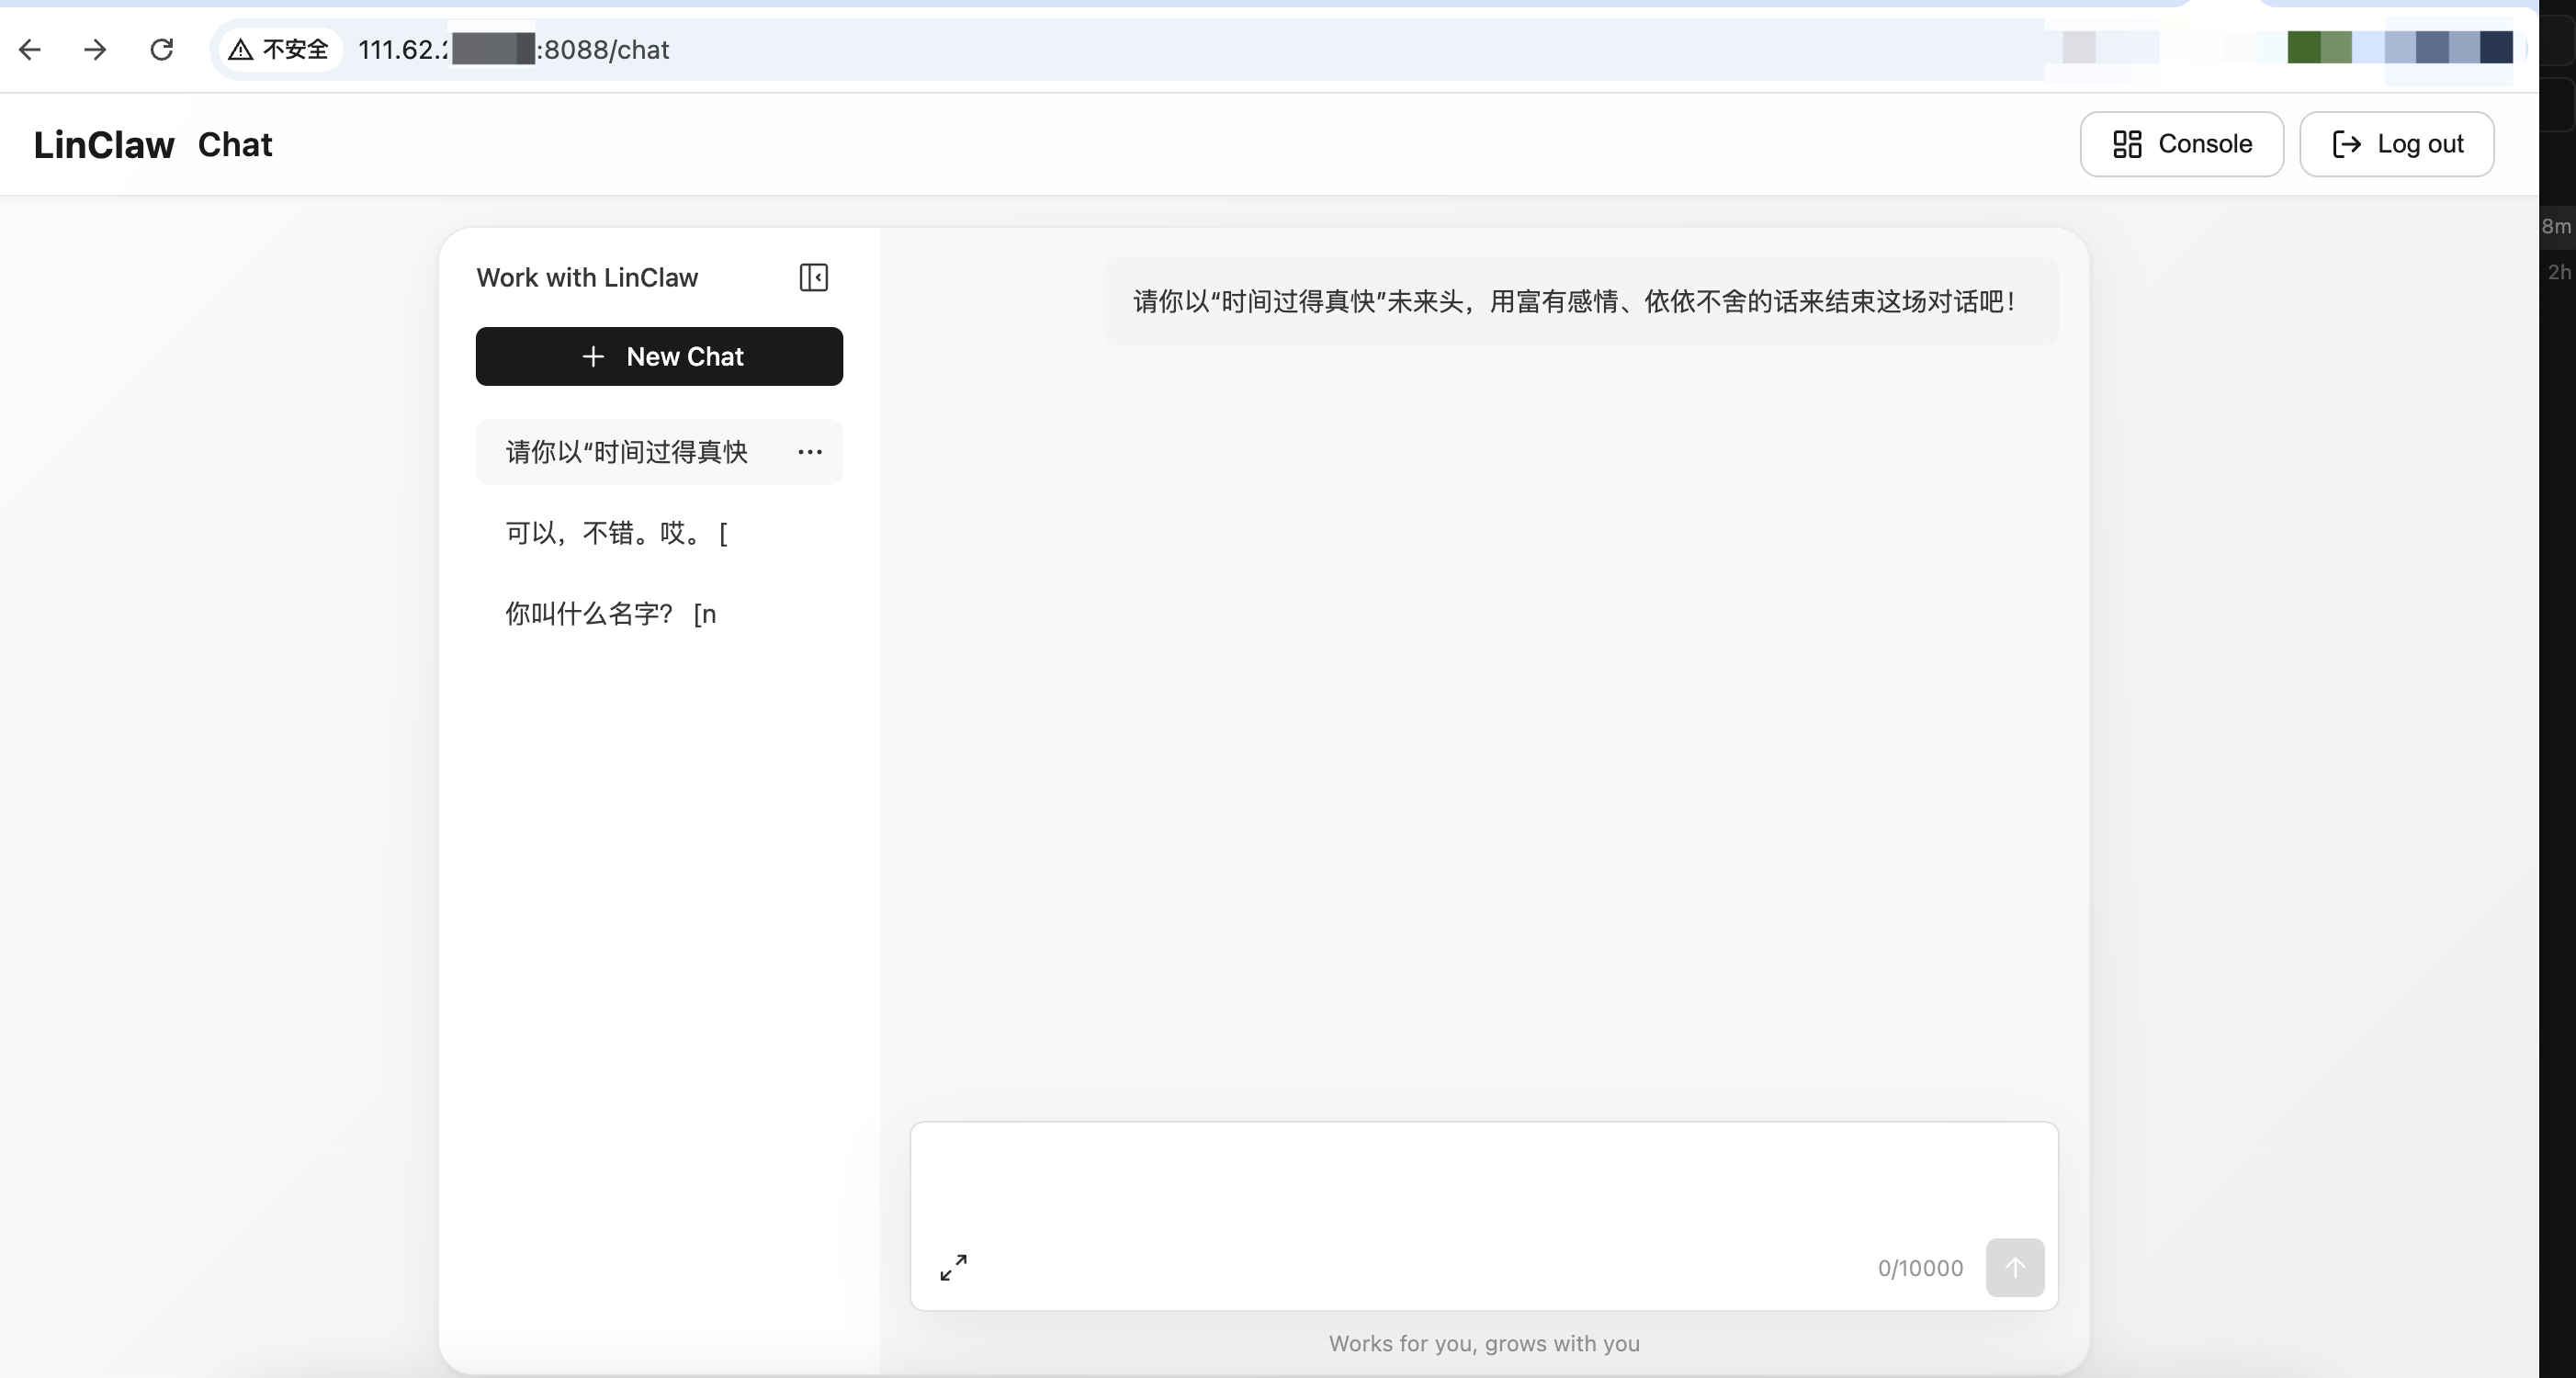Screen dimensions: 2576x1378
Task: Reload the page via browser refresh icon
Action: (162, 49)
